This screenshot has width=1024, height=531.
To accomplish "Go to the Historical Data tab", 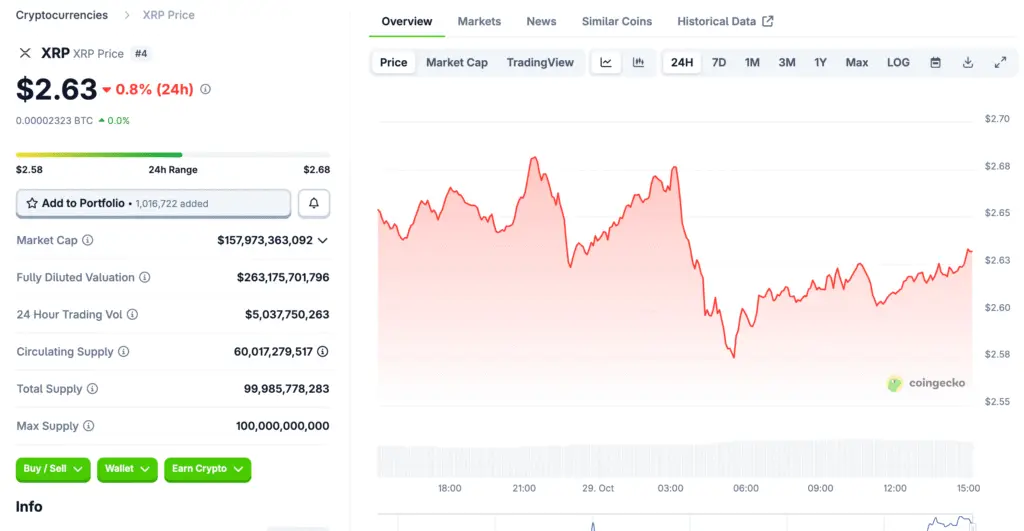I will (x=724, y=21).
